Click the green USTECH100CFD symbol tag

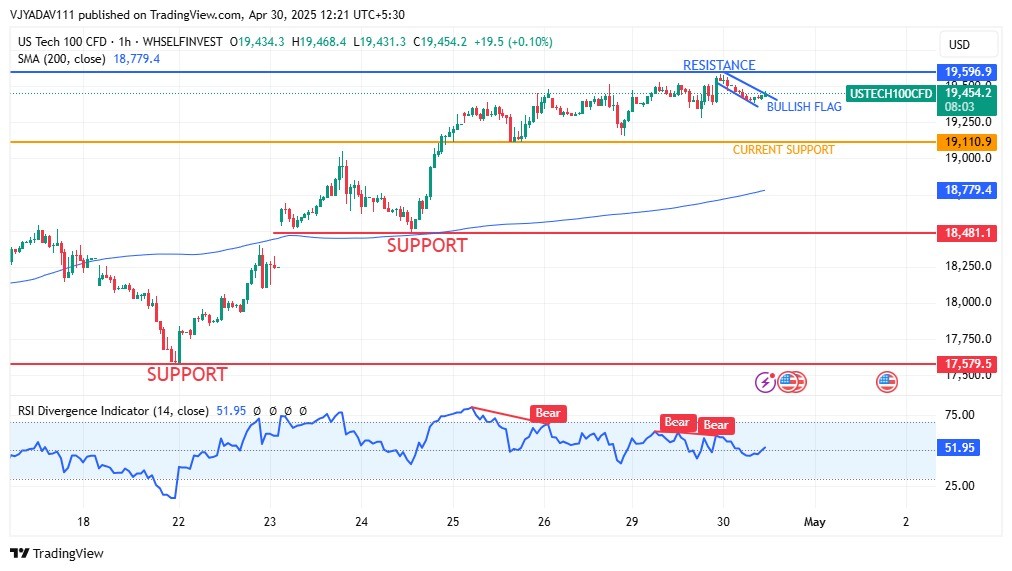pyautogui.click(x=890, y=93)
